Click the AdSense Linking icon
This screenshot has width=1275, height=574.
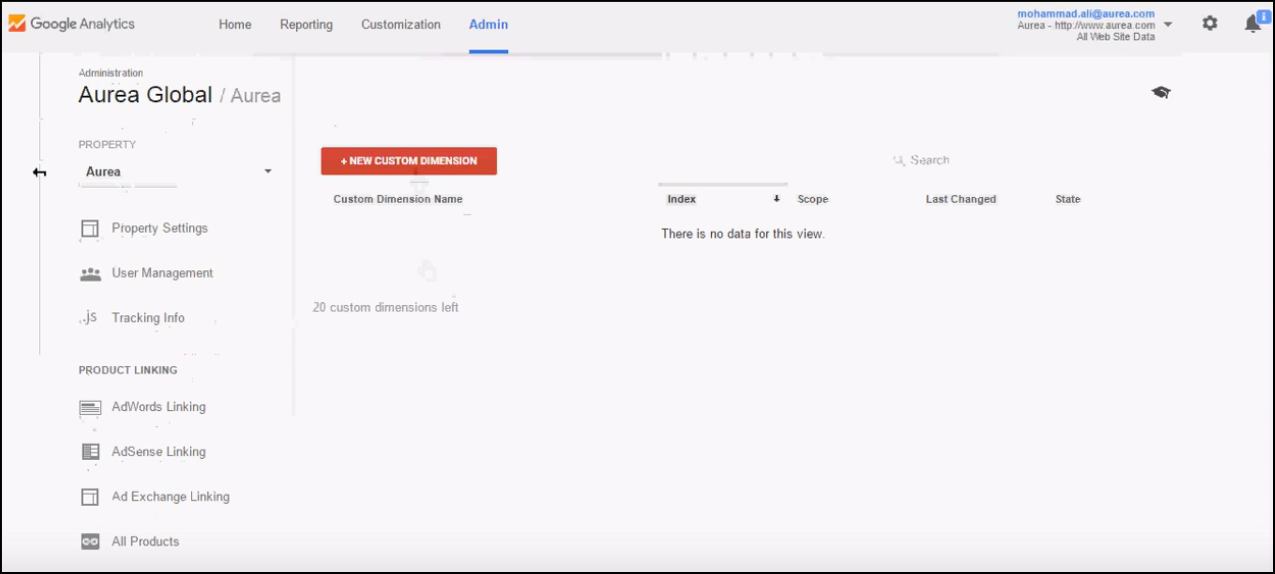tap(90, 452)
